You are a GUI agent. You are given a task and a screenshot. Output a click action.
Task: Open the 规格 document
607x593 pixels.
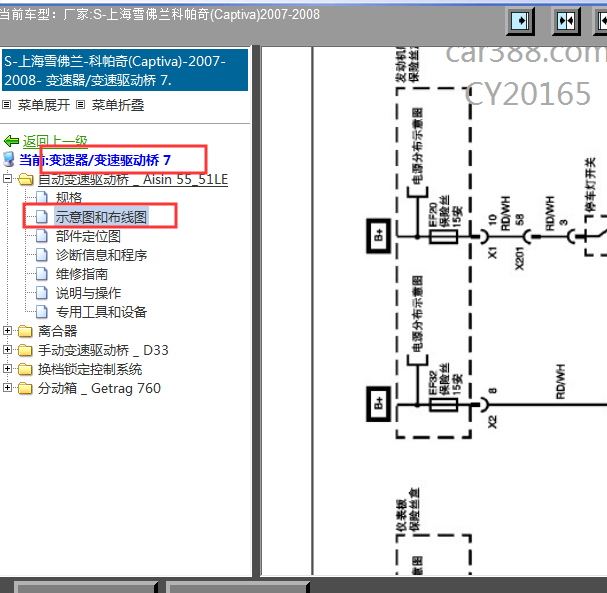tap(69, 198)
